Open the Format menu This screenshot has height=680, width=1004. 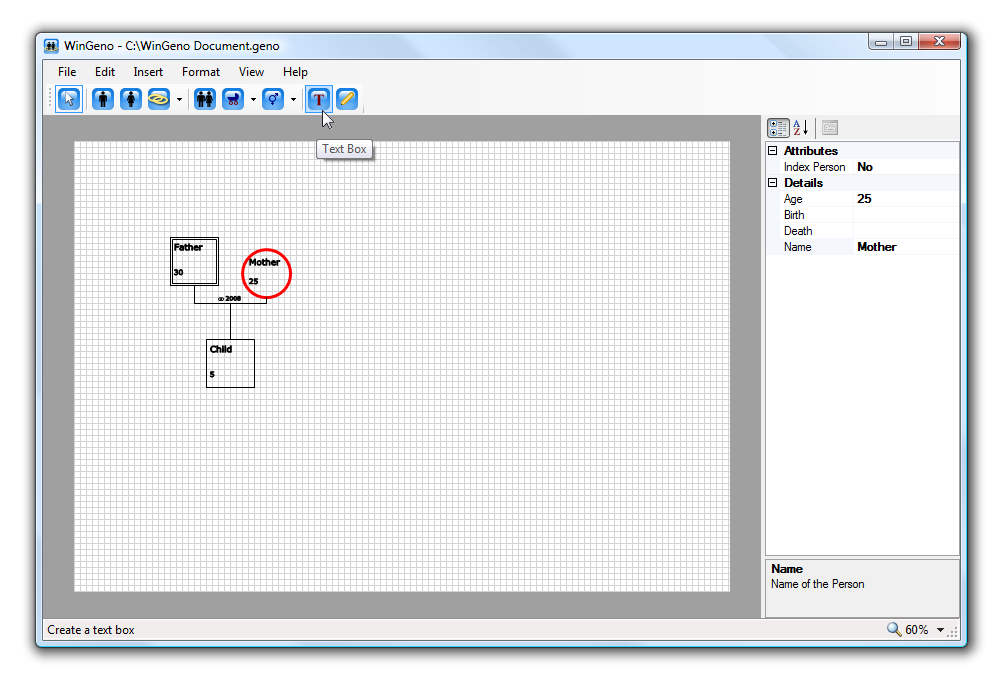201,72
